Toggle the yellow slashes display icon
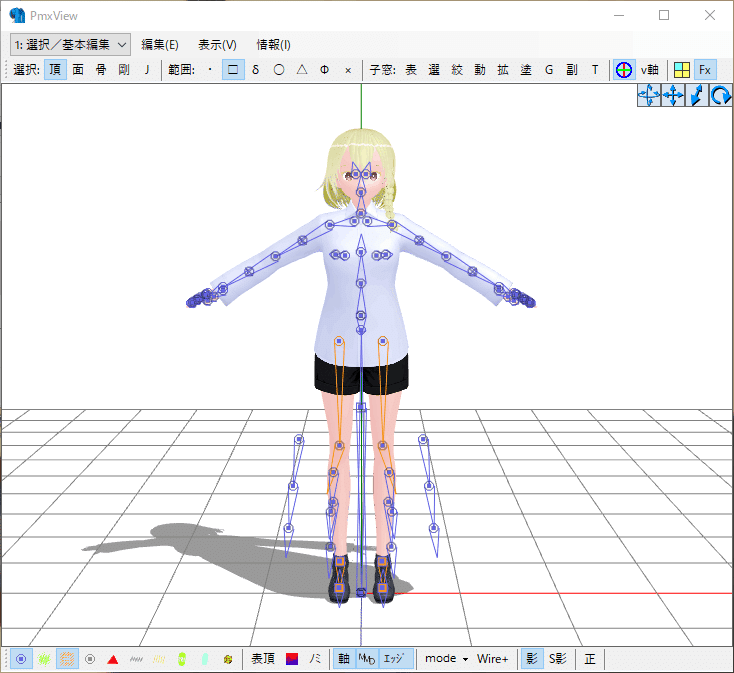 [x=159, y=659]
